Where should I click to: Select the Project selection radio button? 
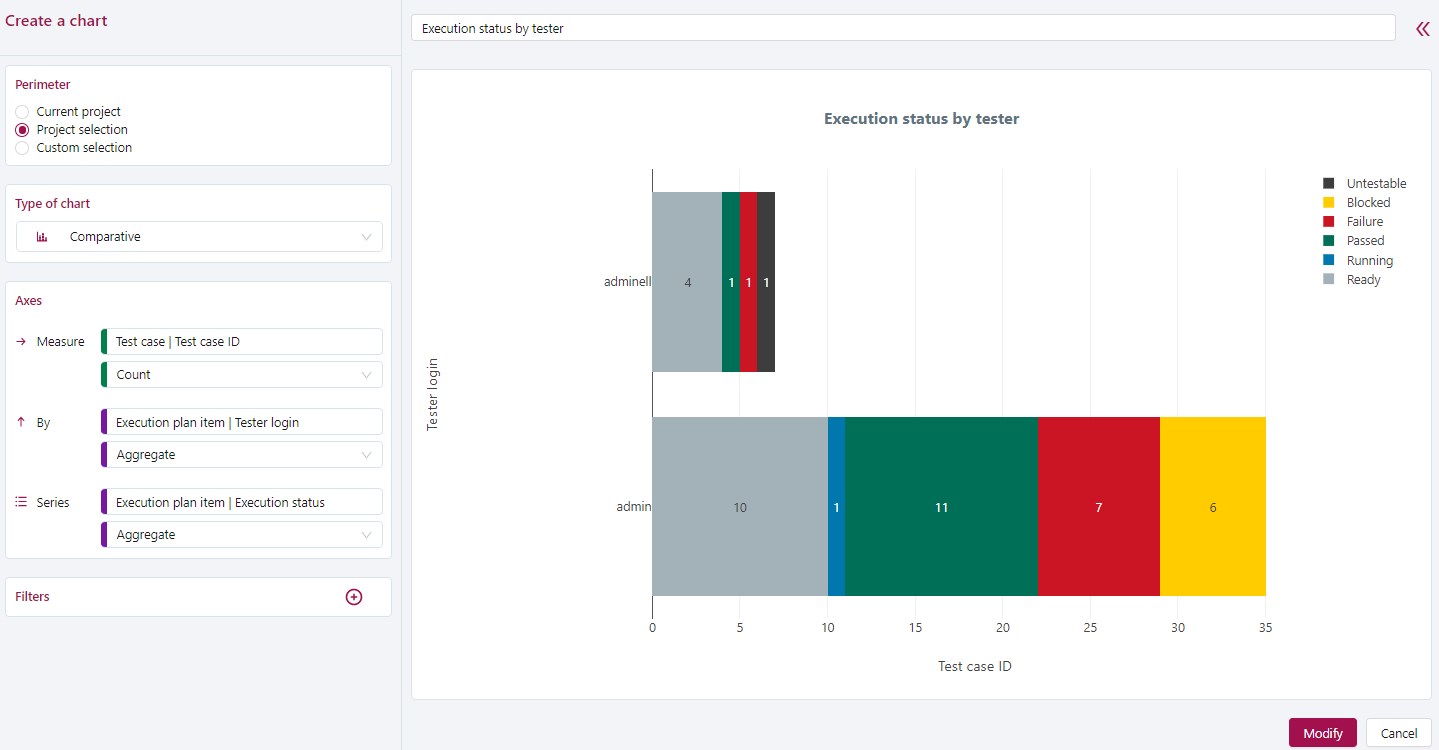(22, 130)
